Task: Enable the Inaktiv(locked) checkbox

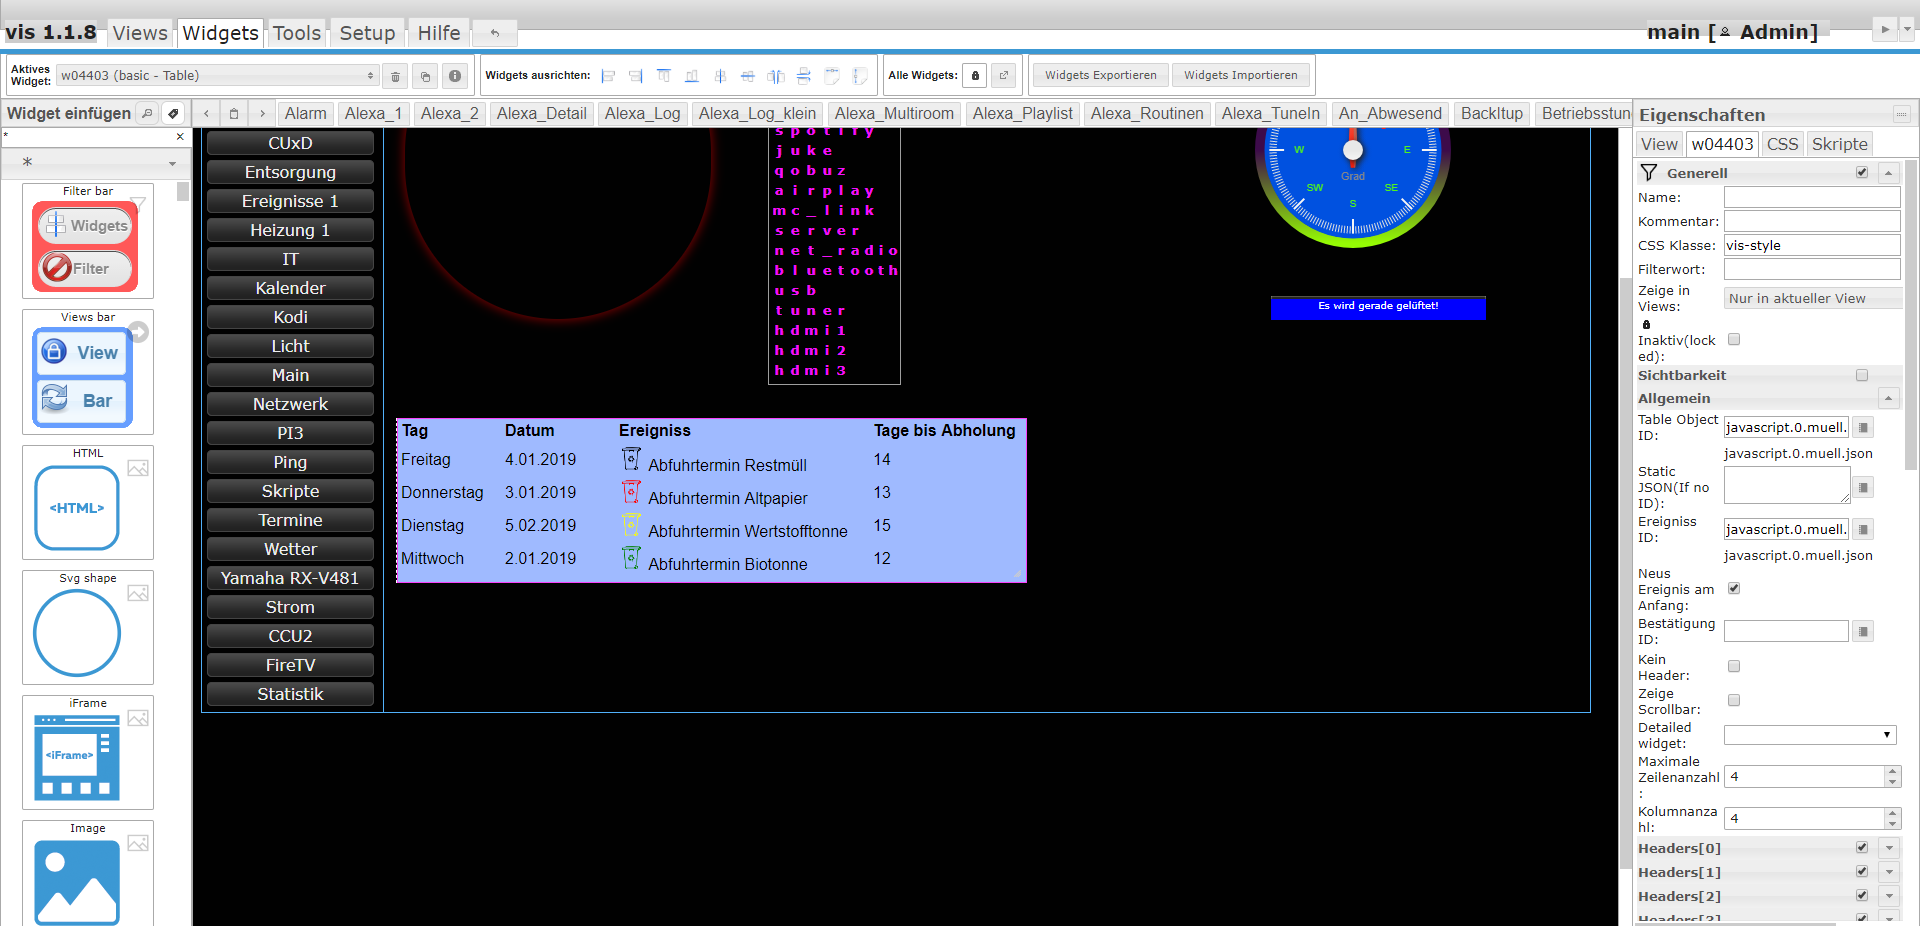Action: [x=1734, y=340]
